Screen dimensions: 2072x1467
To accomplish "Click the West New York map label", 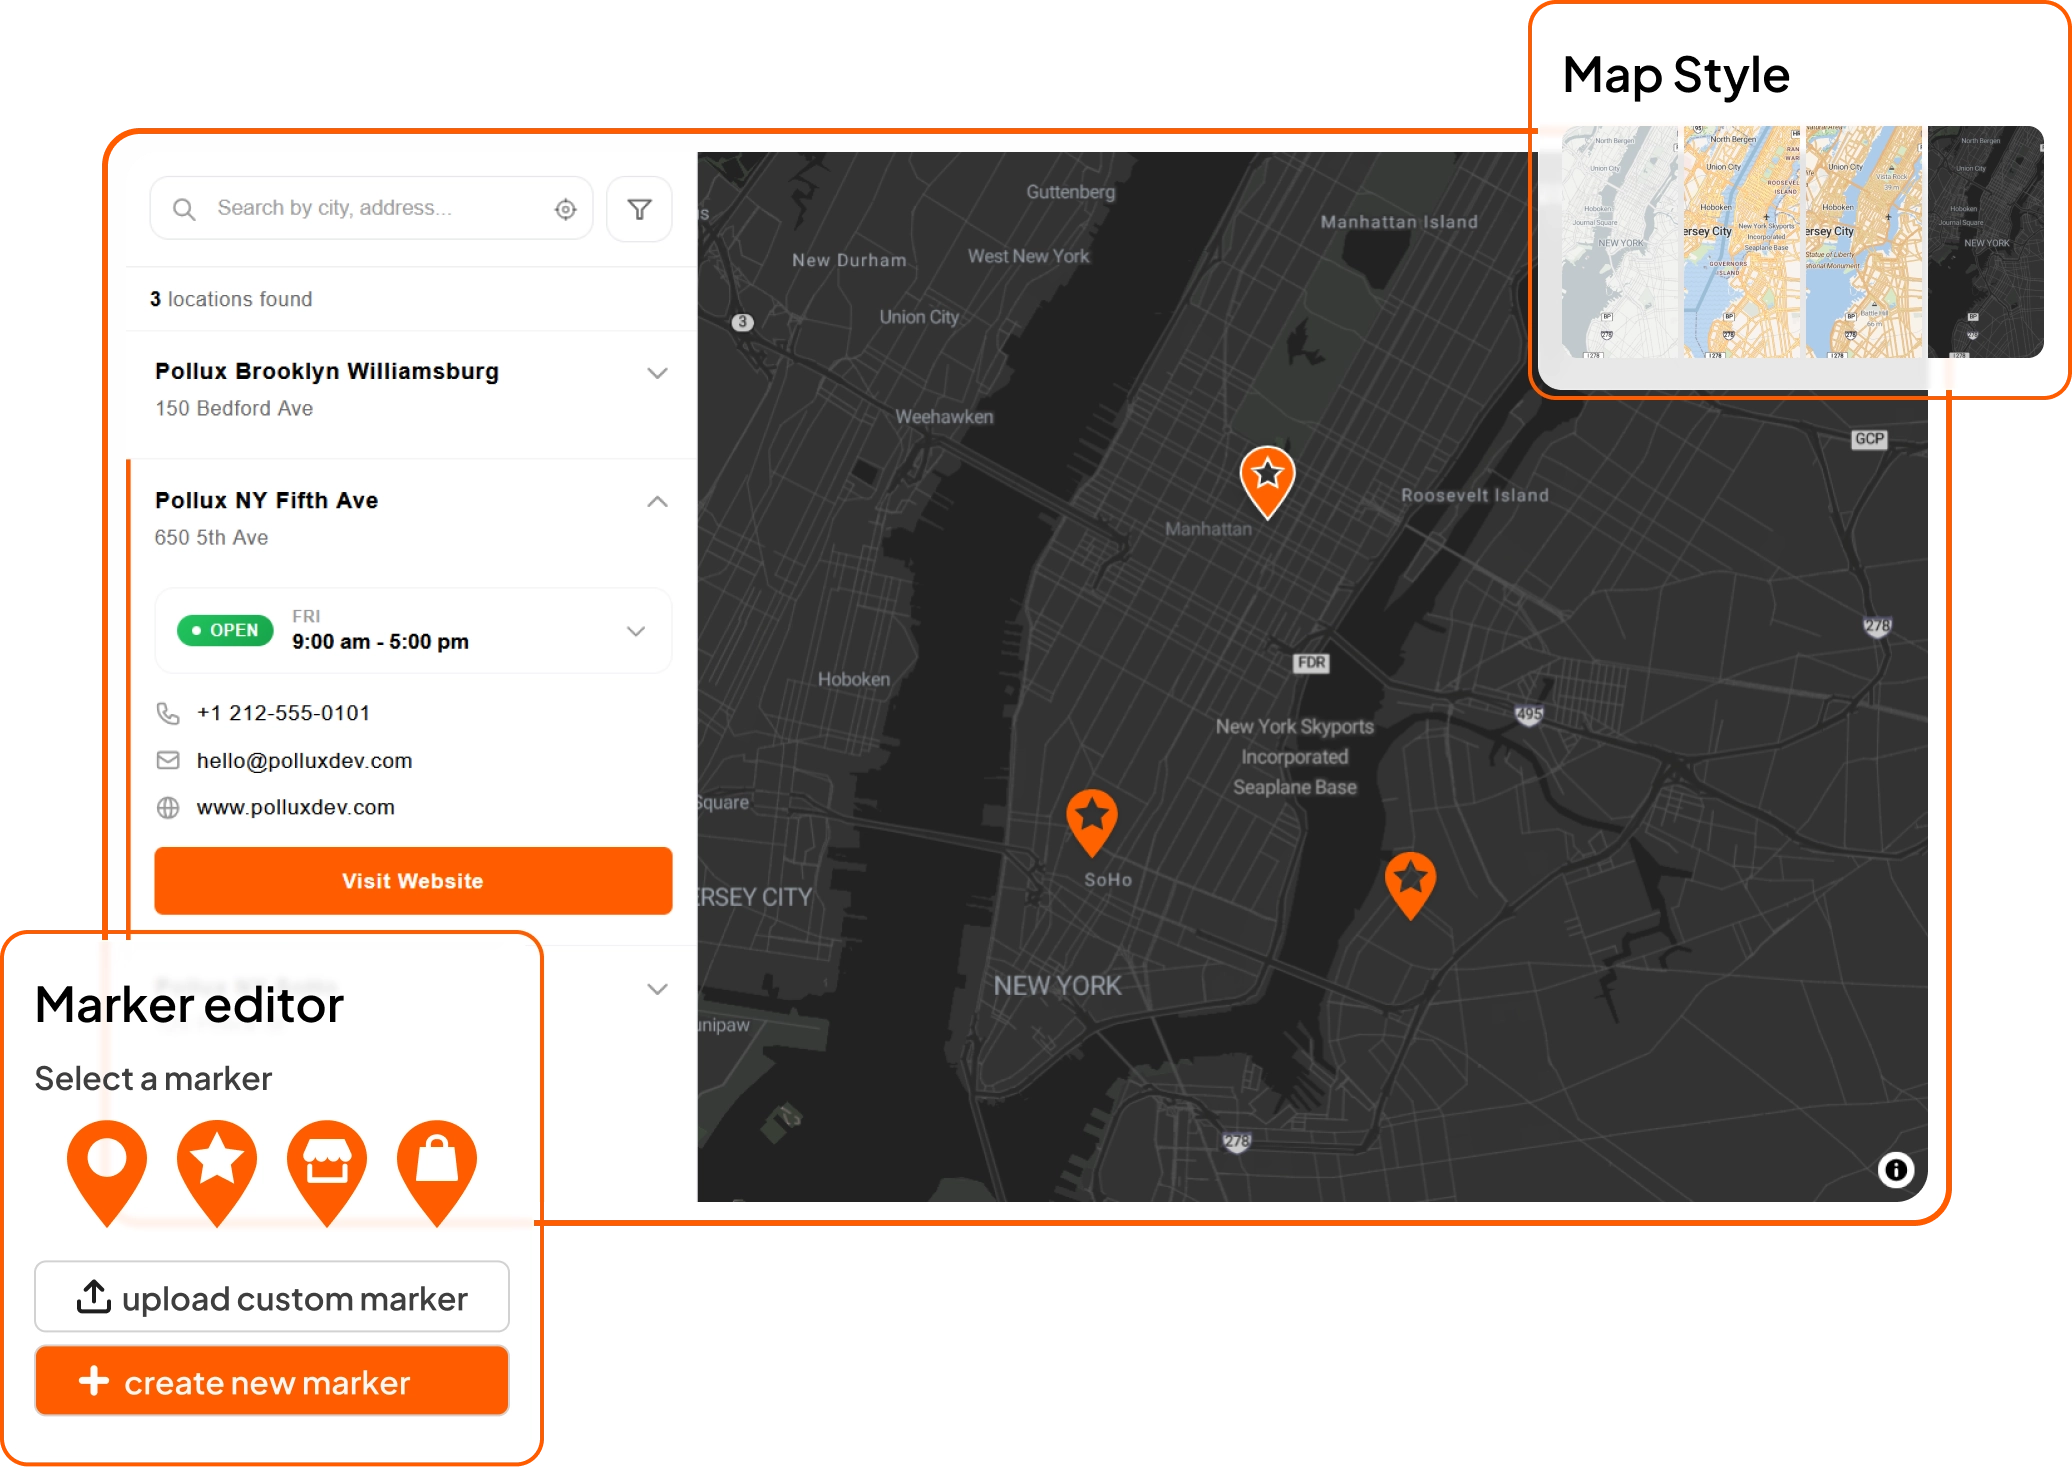I will click(1028, 256).
